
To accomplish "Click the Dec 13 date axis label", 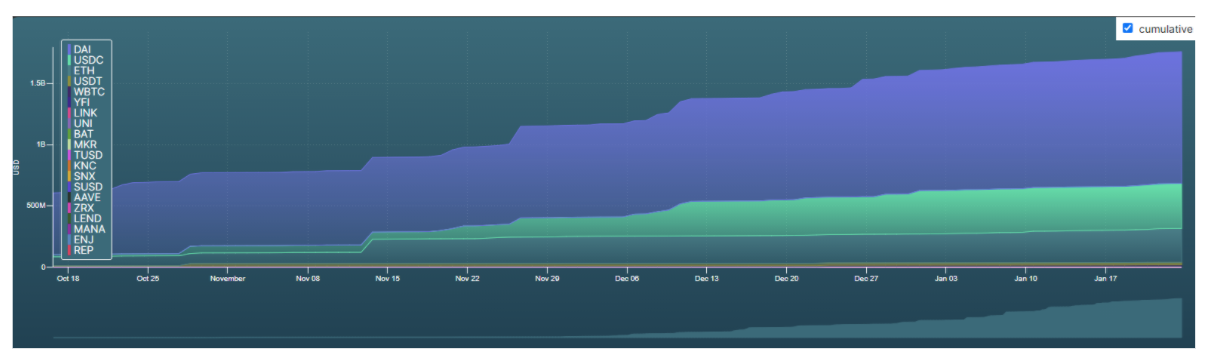I will tap(706, 280).
